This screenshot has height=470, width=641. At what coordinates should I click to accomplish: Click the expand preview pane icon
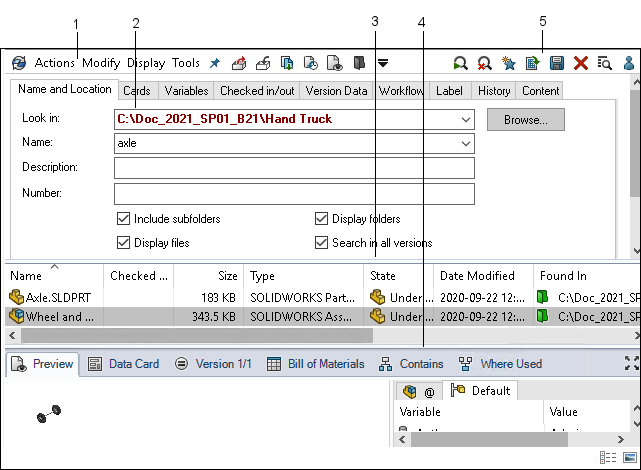pyautogui.click(x=631, y=364)
